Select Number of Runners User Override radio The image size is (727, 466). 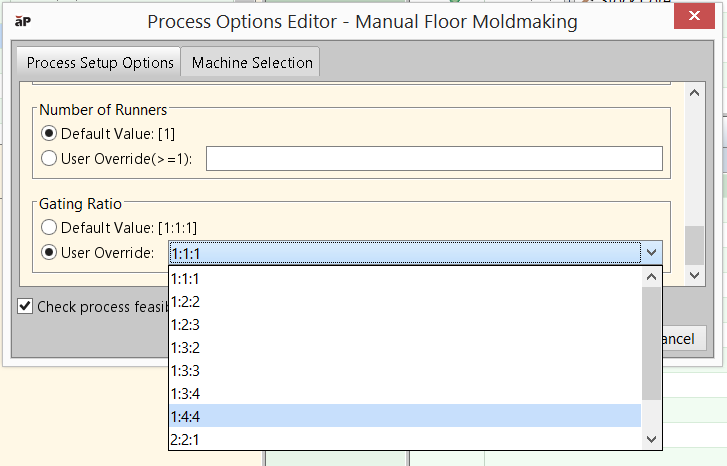coord(48,158)
